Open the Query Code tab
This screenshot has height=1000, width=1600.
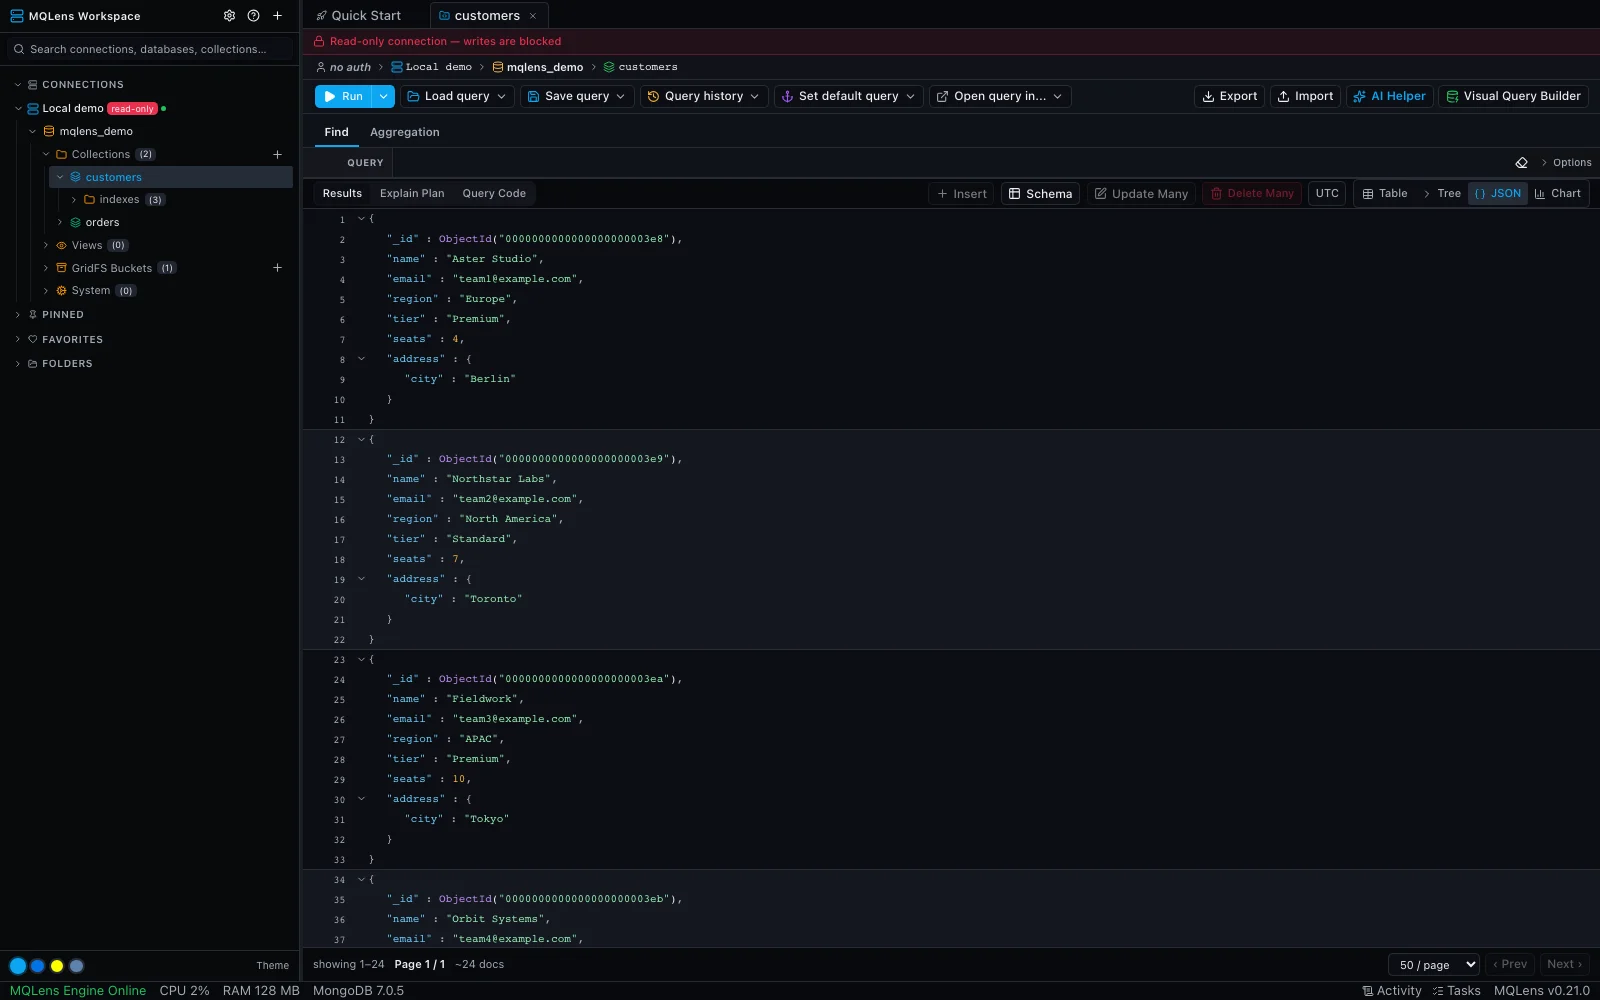click(494, 194)
